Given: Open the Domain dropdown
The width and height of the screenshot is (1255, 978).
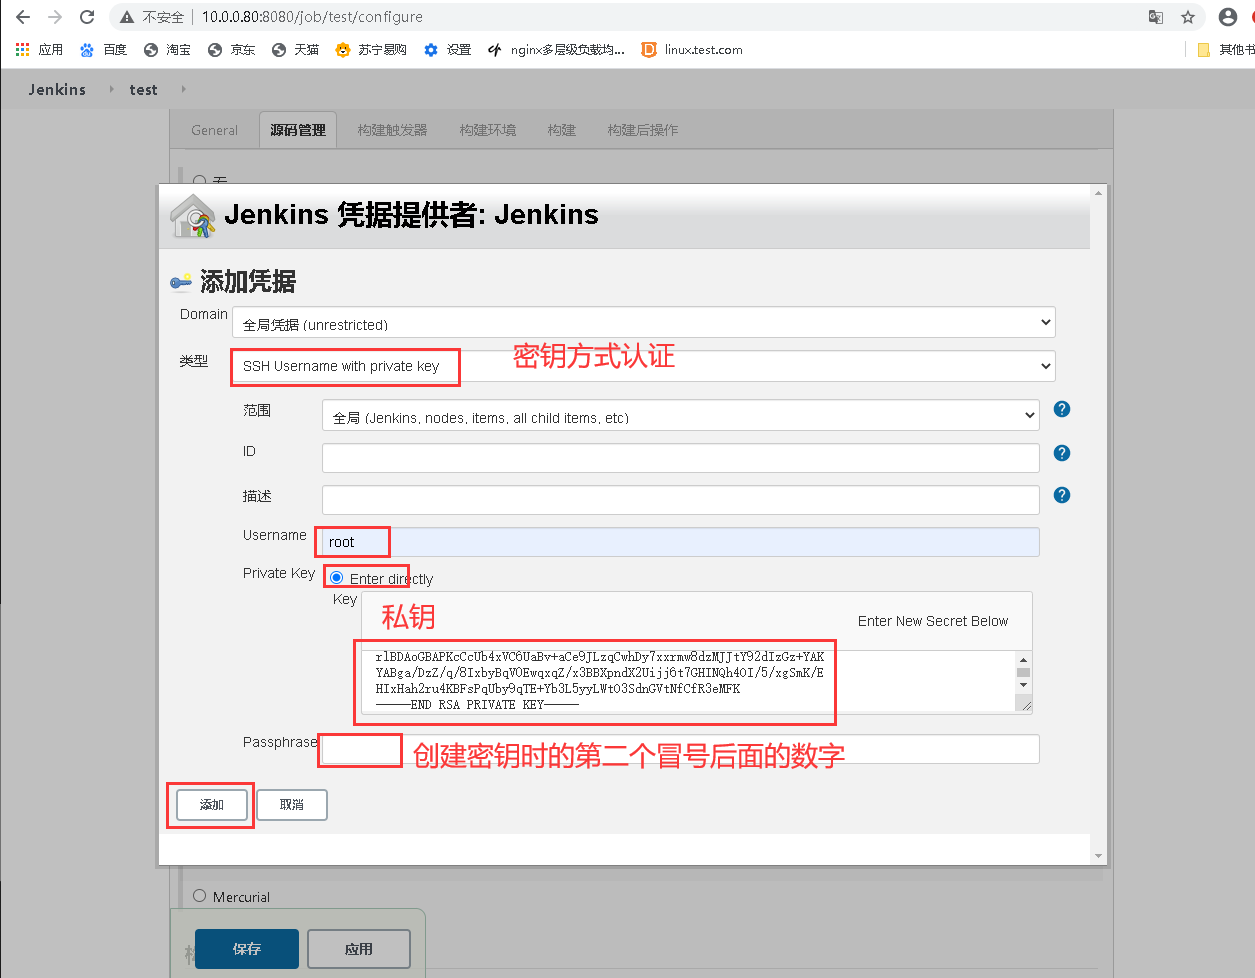Looking at the screenshot, I should (x=644, y=322).
